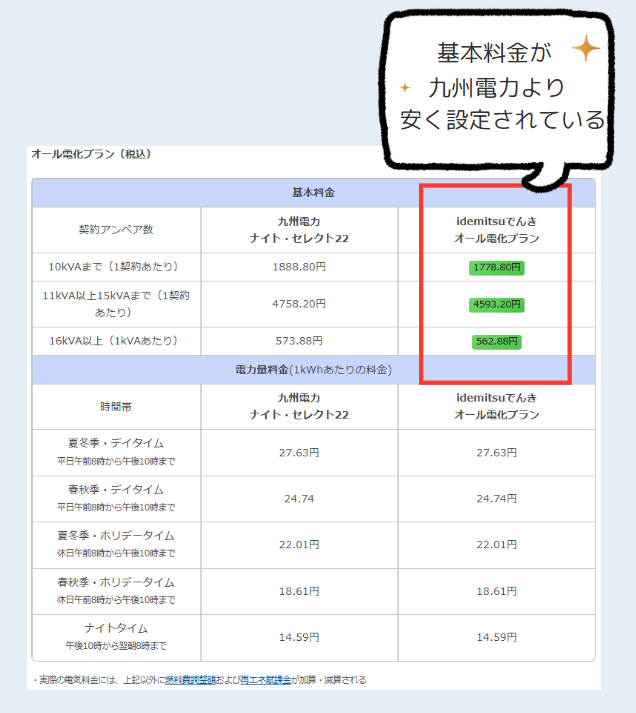Viewport: 636px width, 713px height.
Task: Click the 時間帯 column header
Action: (116, 407)
